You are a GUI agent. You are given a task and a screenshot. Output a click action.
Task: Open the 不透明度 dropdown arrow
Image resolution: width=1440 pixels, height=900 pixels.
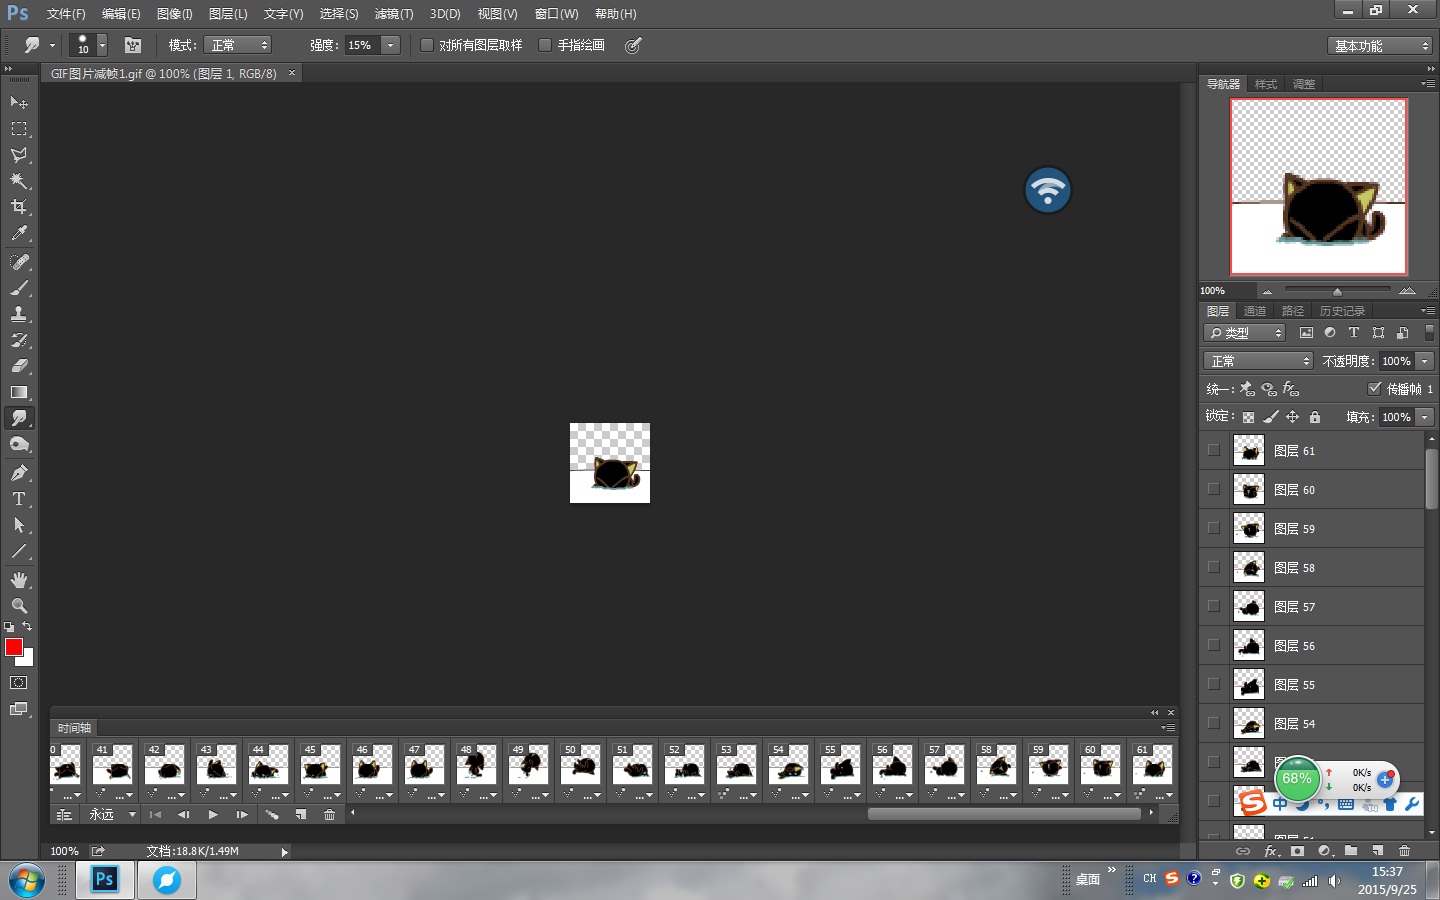tap(1425, 361)
